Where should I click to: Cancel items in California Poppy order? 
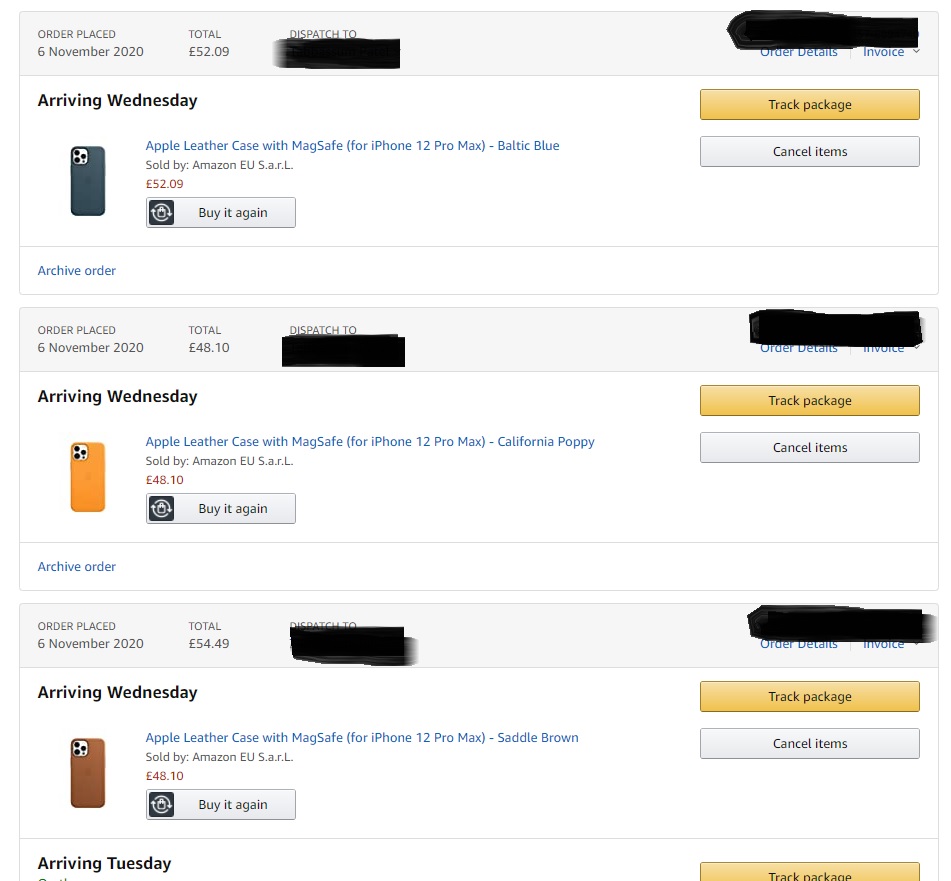tap(809, 447)
